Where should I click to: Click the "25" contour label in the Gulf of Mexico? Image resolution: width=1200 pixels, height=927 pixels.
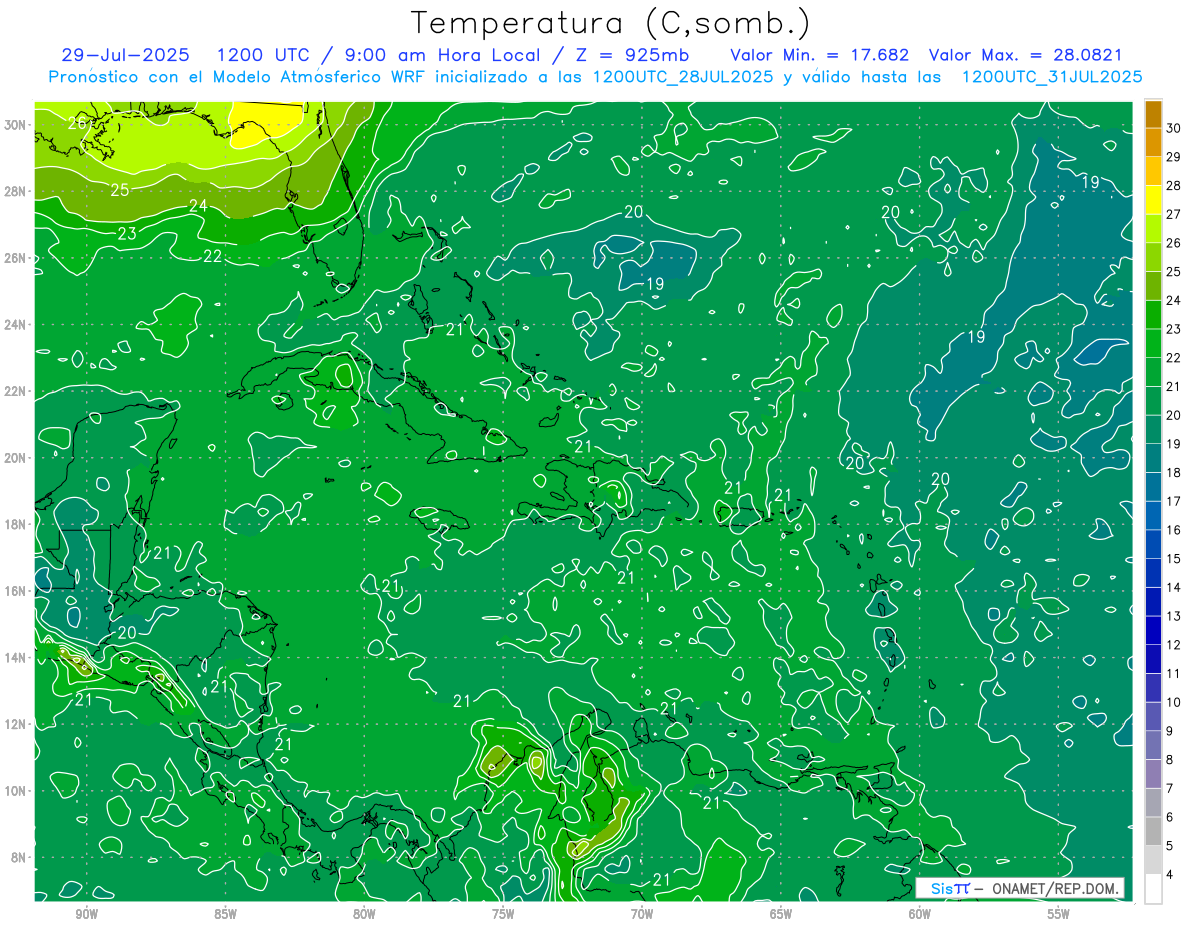[119, 189]
